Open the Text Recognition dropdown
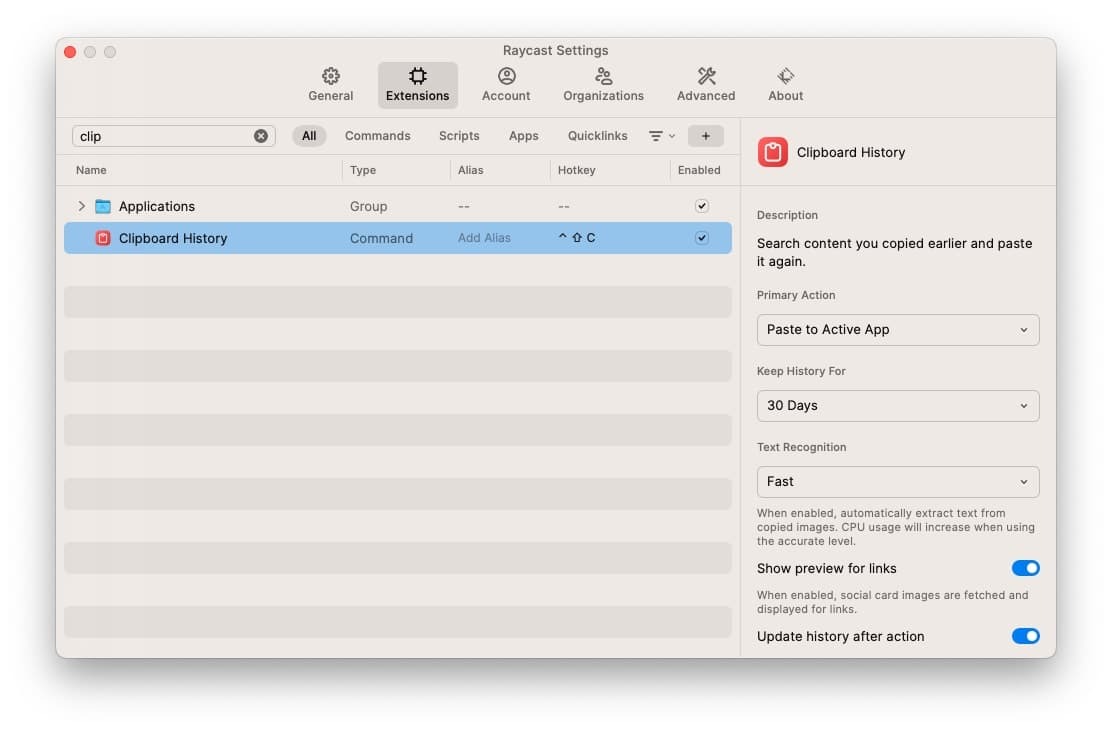This screenshot has width=1112, height=732. pyautogui.click(x=898, y=482)
